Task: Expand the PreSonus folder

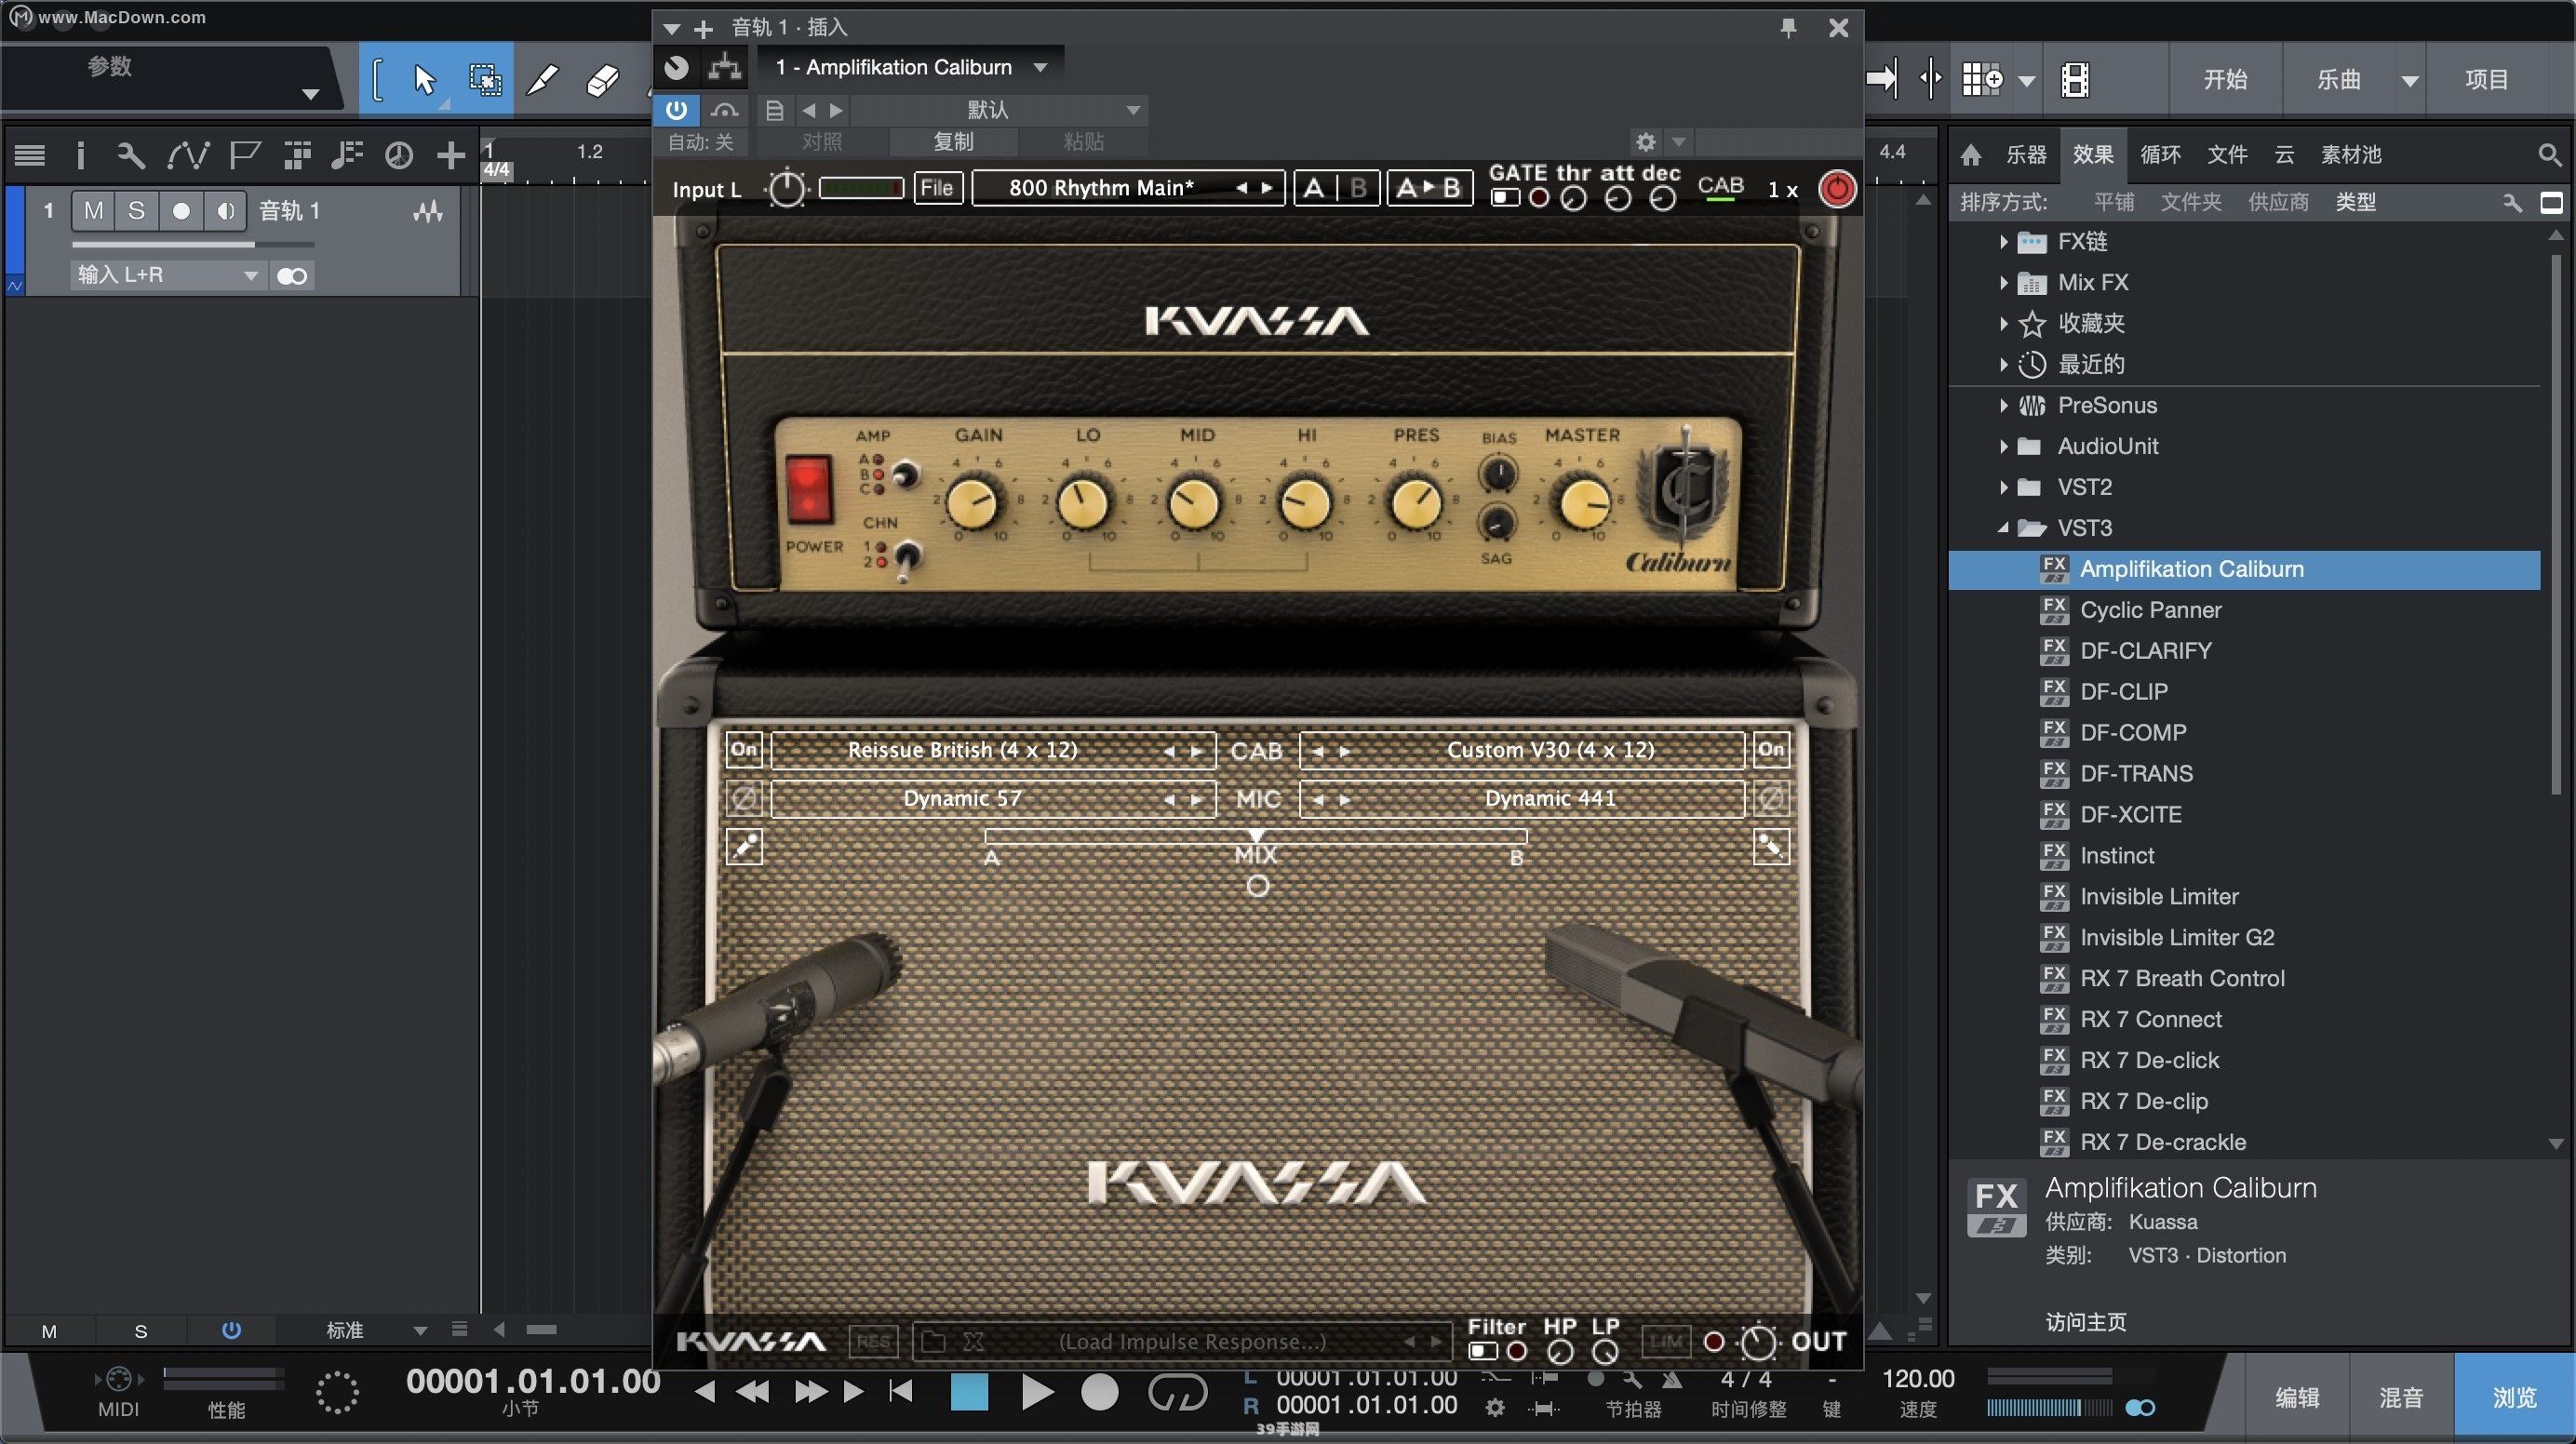Action: (x=2003, y=406)
